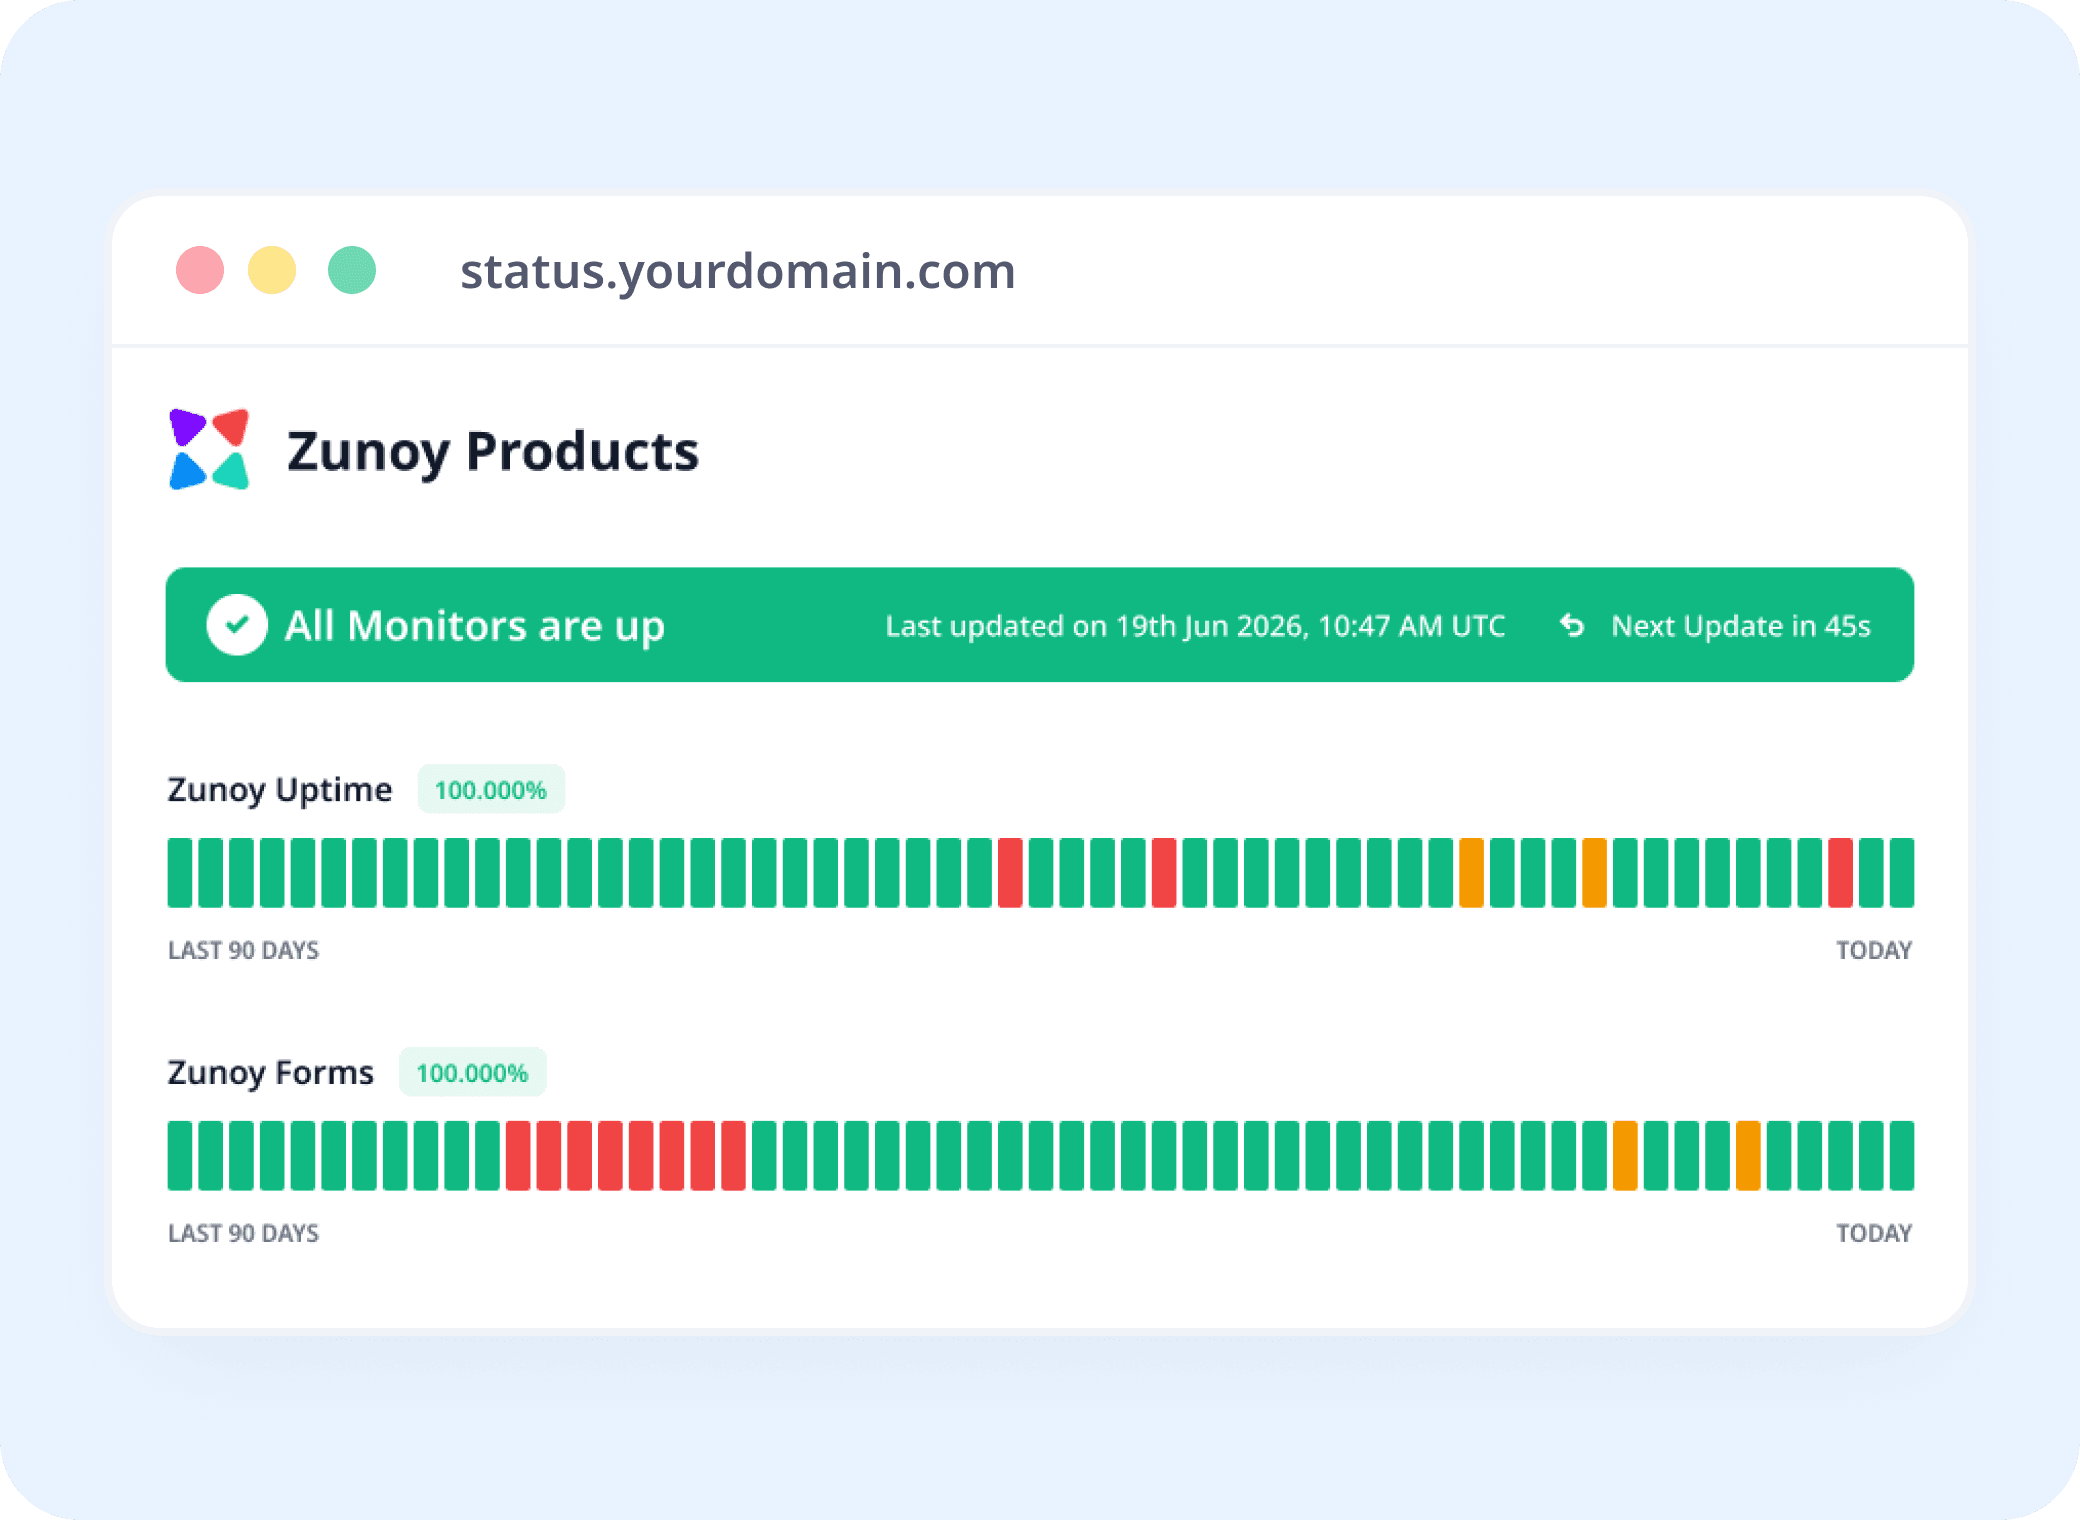
Task: Click the green window dot
Action: [352, 270]
